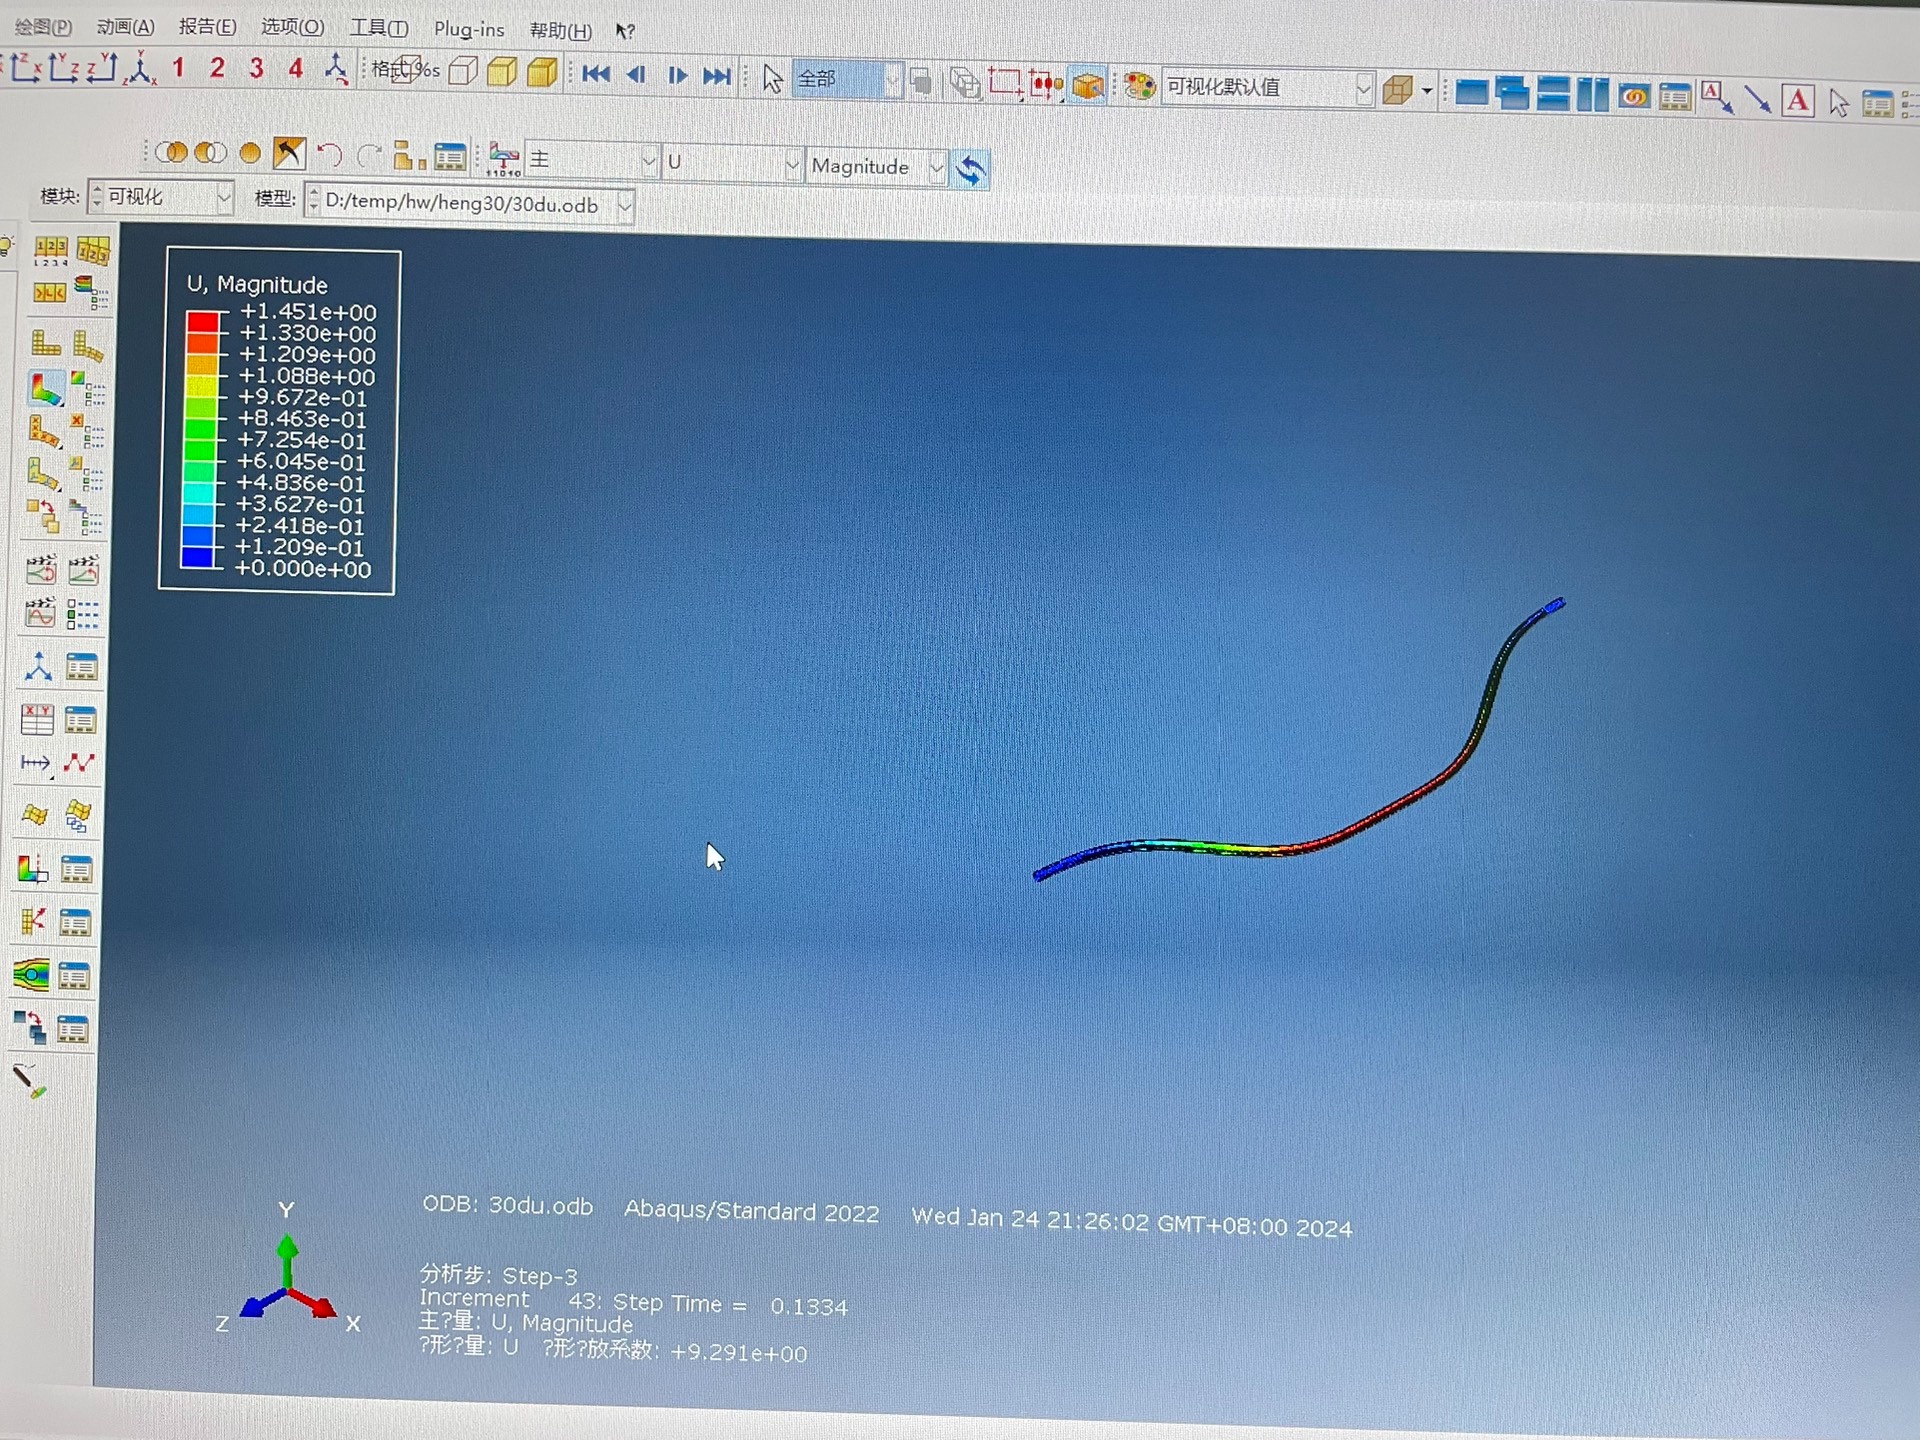The width and height of the screenshot is (1920, 1440).
Task: Open the Plug-ins menu
Action: point(468,30)
